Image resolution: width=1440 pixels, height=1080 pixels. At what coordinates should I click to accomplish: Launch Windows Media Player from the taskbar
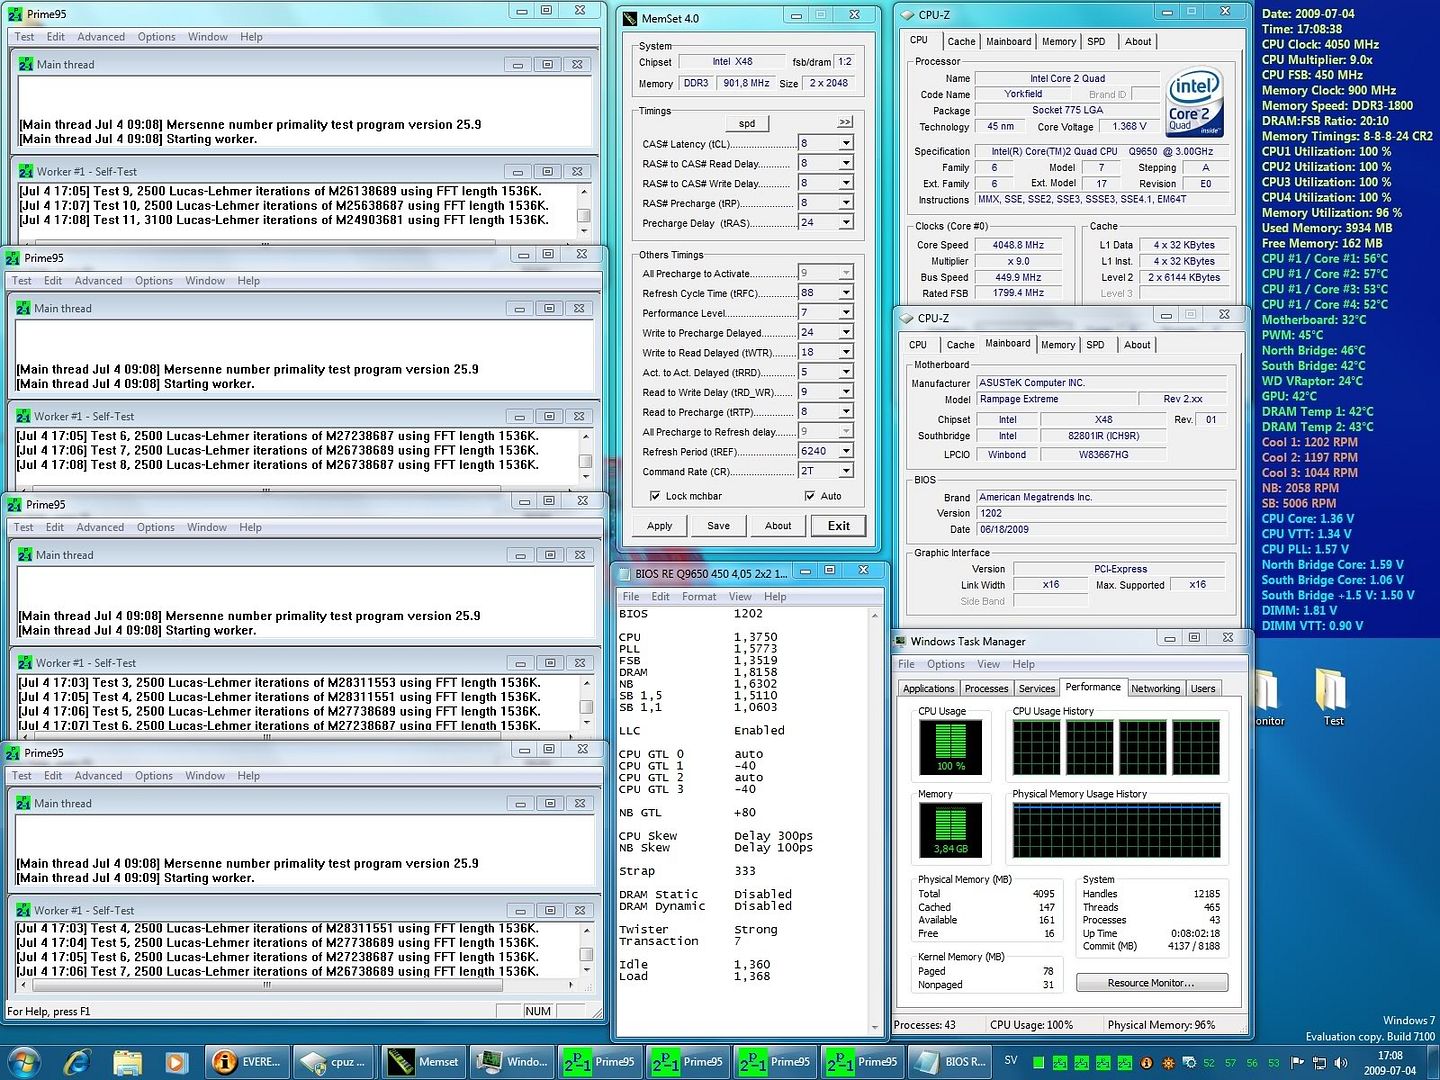(175, 1061)
